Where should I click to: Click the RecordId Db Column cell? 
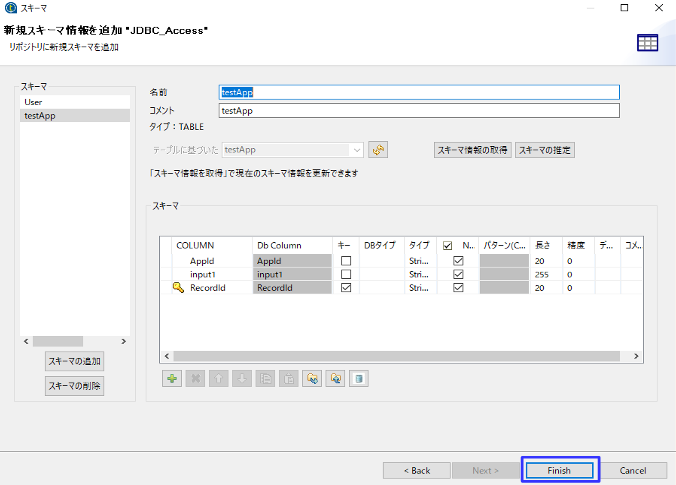click(292, 288)
